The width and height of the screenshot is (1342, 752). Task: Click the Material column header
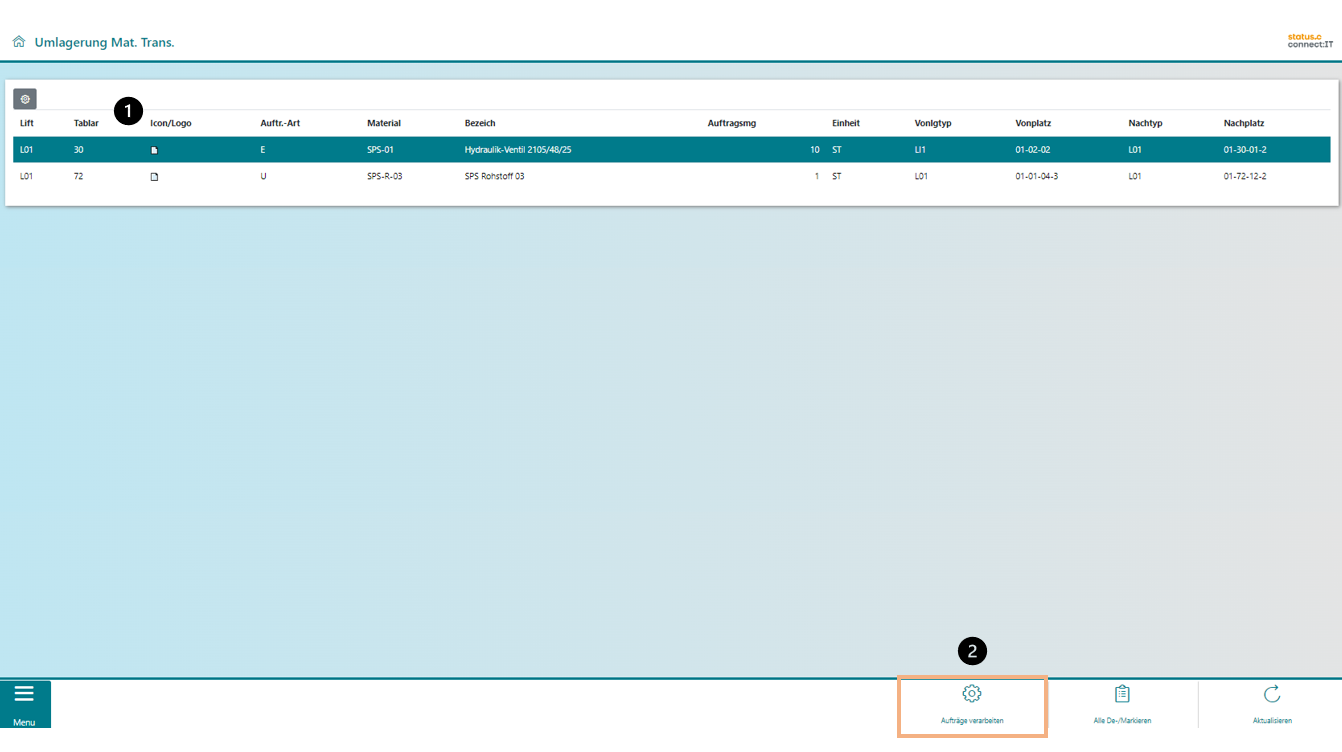(384, 123)
